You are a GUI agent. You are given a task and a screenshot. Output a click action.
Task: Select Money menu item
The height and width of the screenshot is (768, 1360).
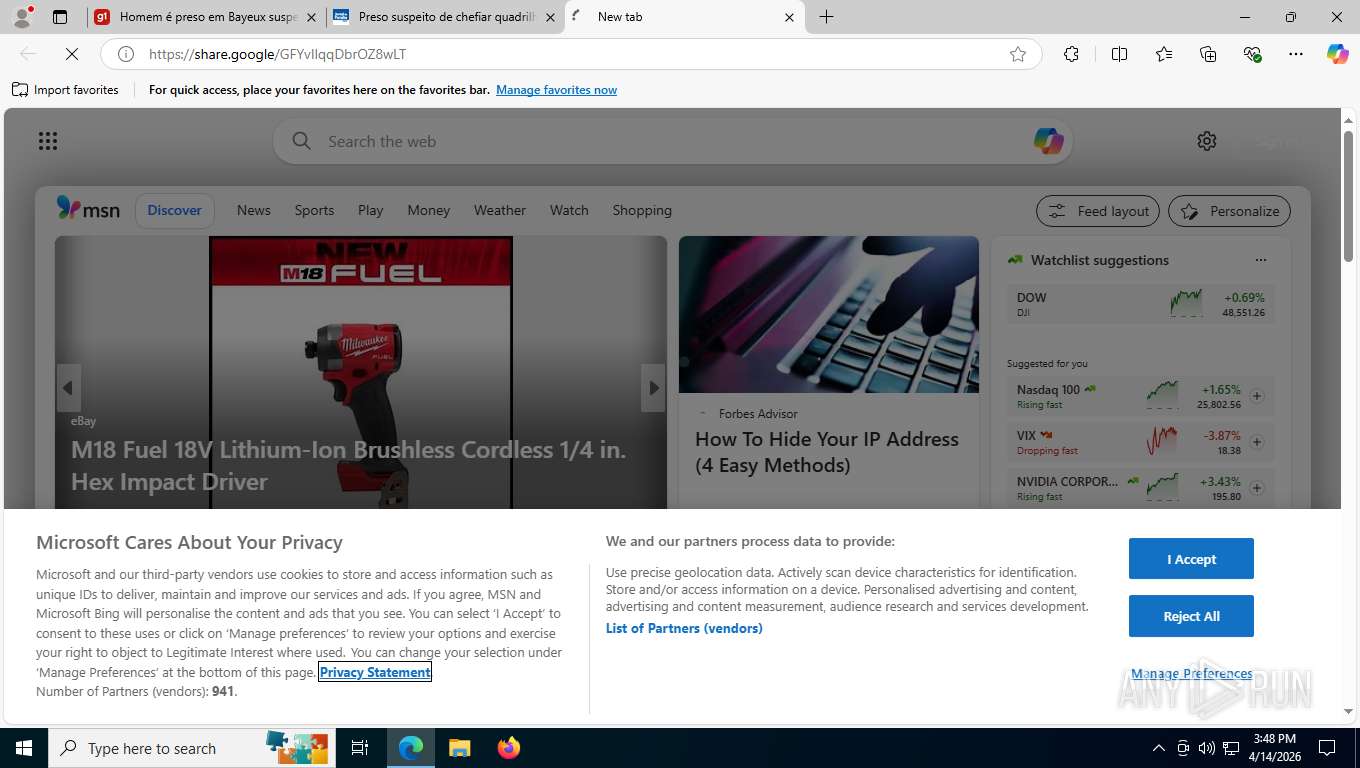point(429,210)
